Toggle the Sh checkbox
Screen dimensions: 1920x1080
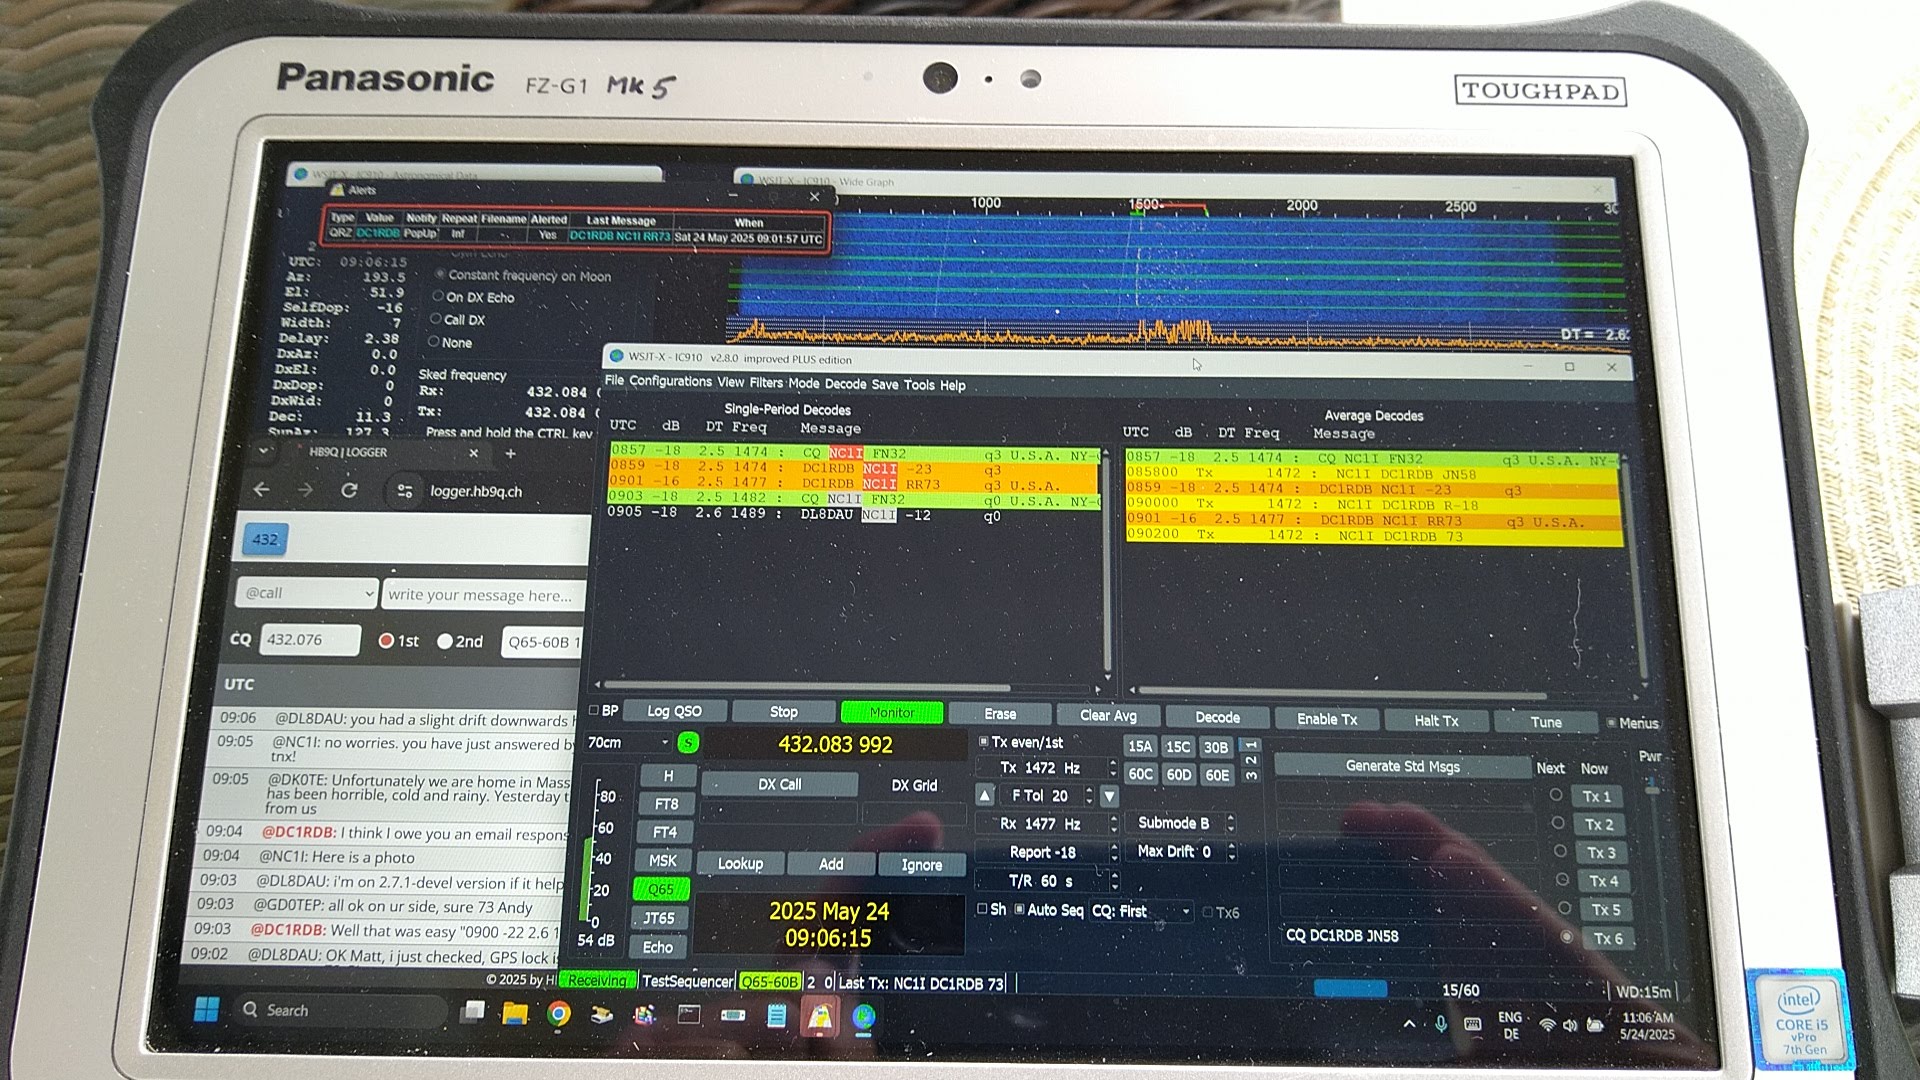(x=982, y=909)
